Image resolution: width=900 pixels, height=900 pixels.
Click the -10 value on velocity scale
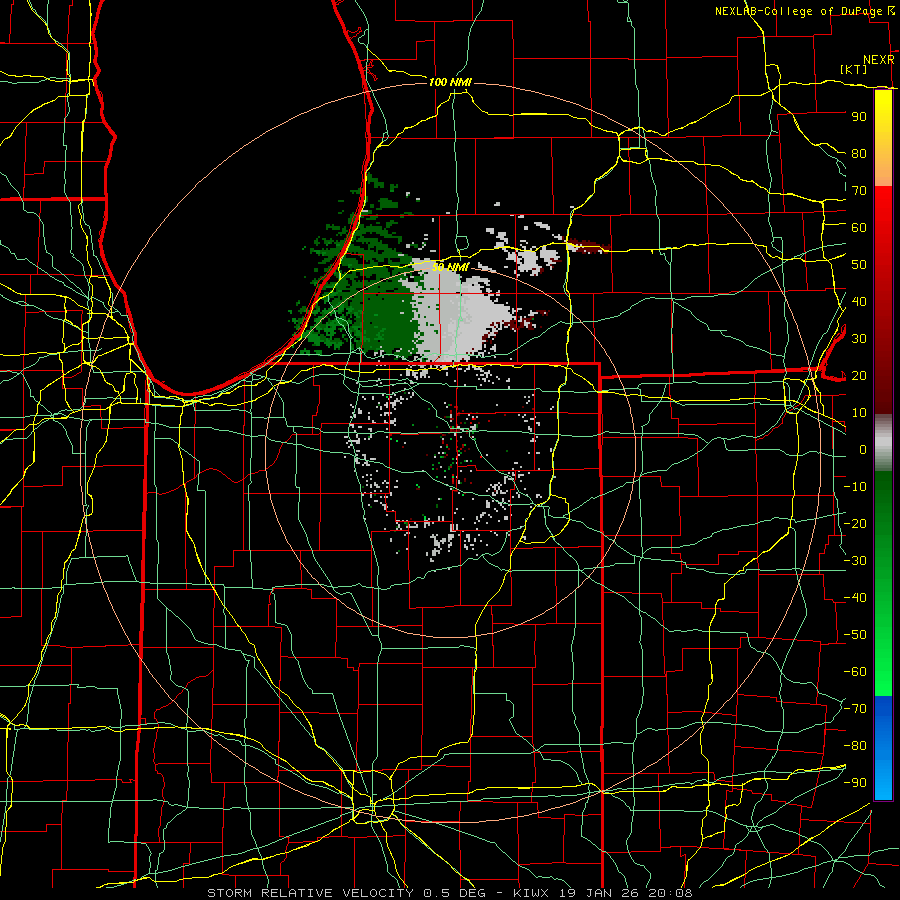tap(855, 487)
